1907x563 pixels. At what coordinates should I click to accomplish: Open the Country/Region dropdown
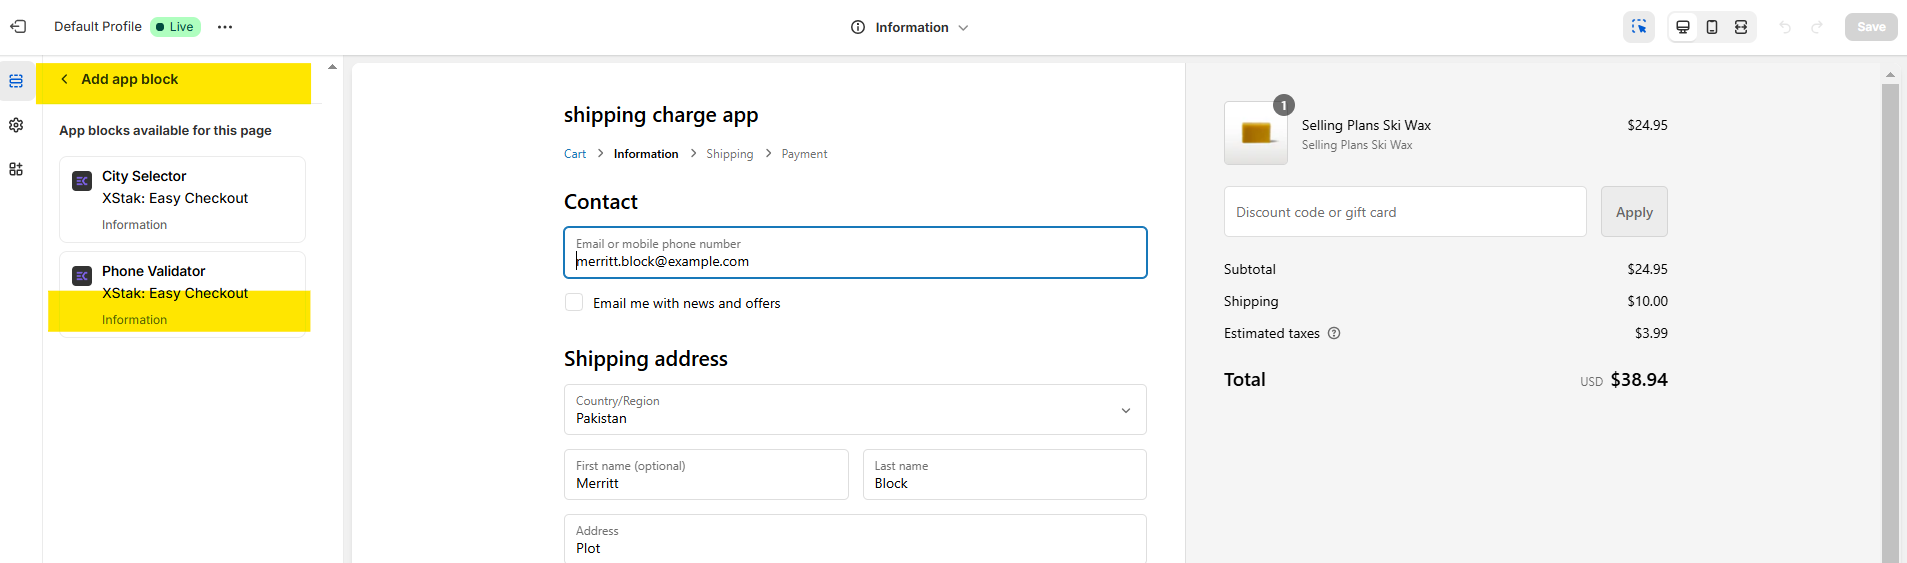855,410
